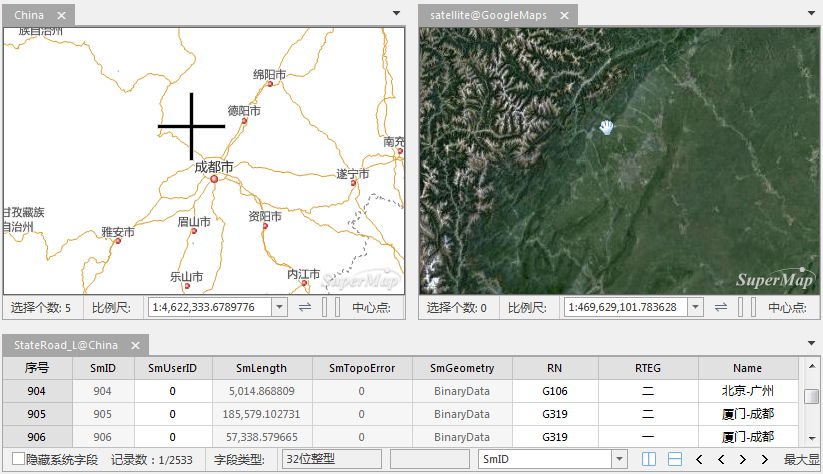Close the satellite@GoogleMaps tab
Viewport: 823px width, 474px height.
pos(564,15)
